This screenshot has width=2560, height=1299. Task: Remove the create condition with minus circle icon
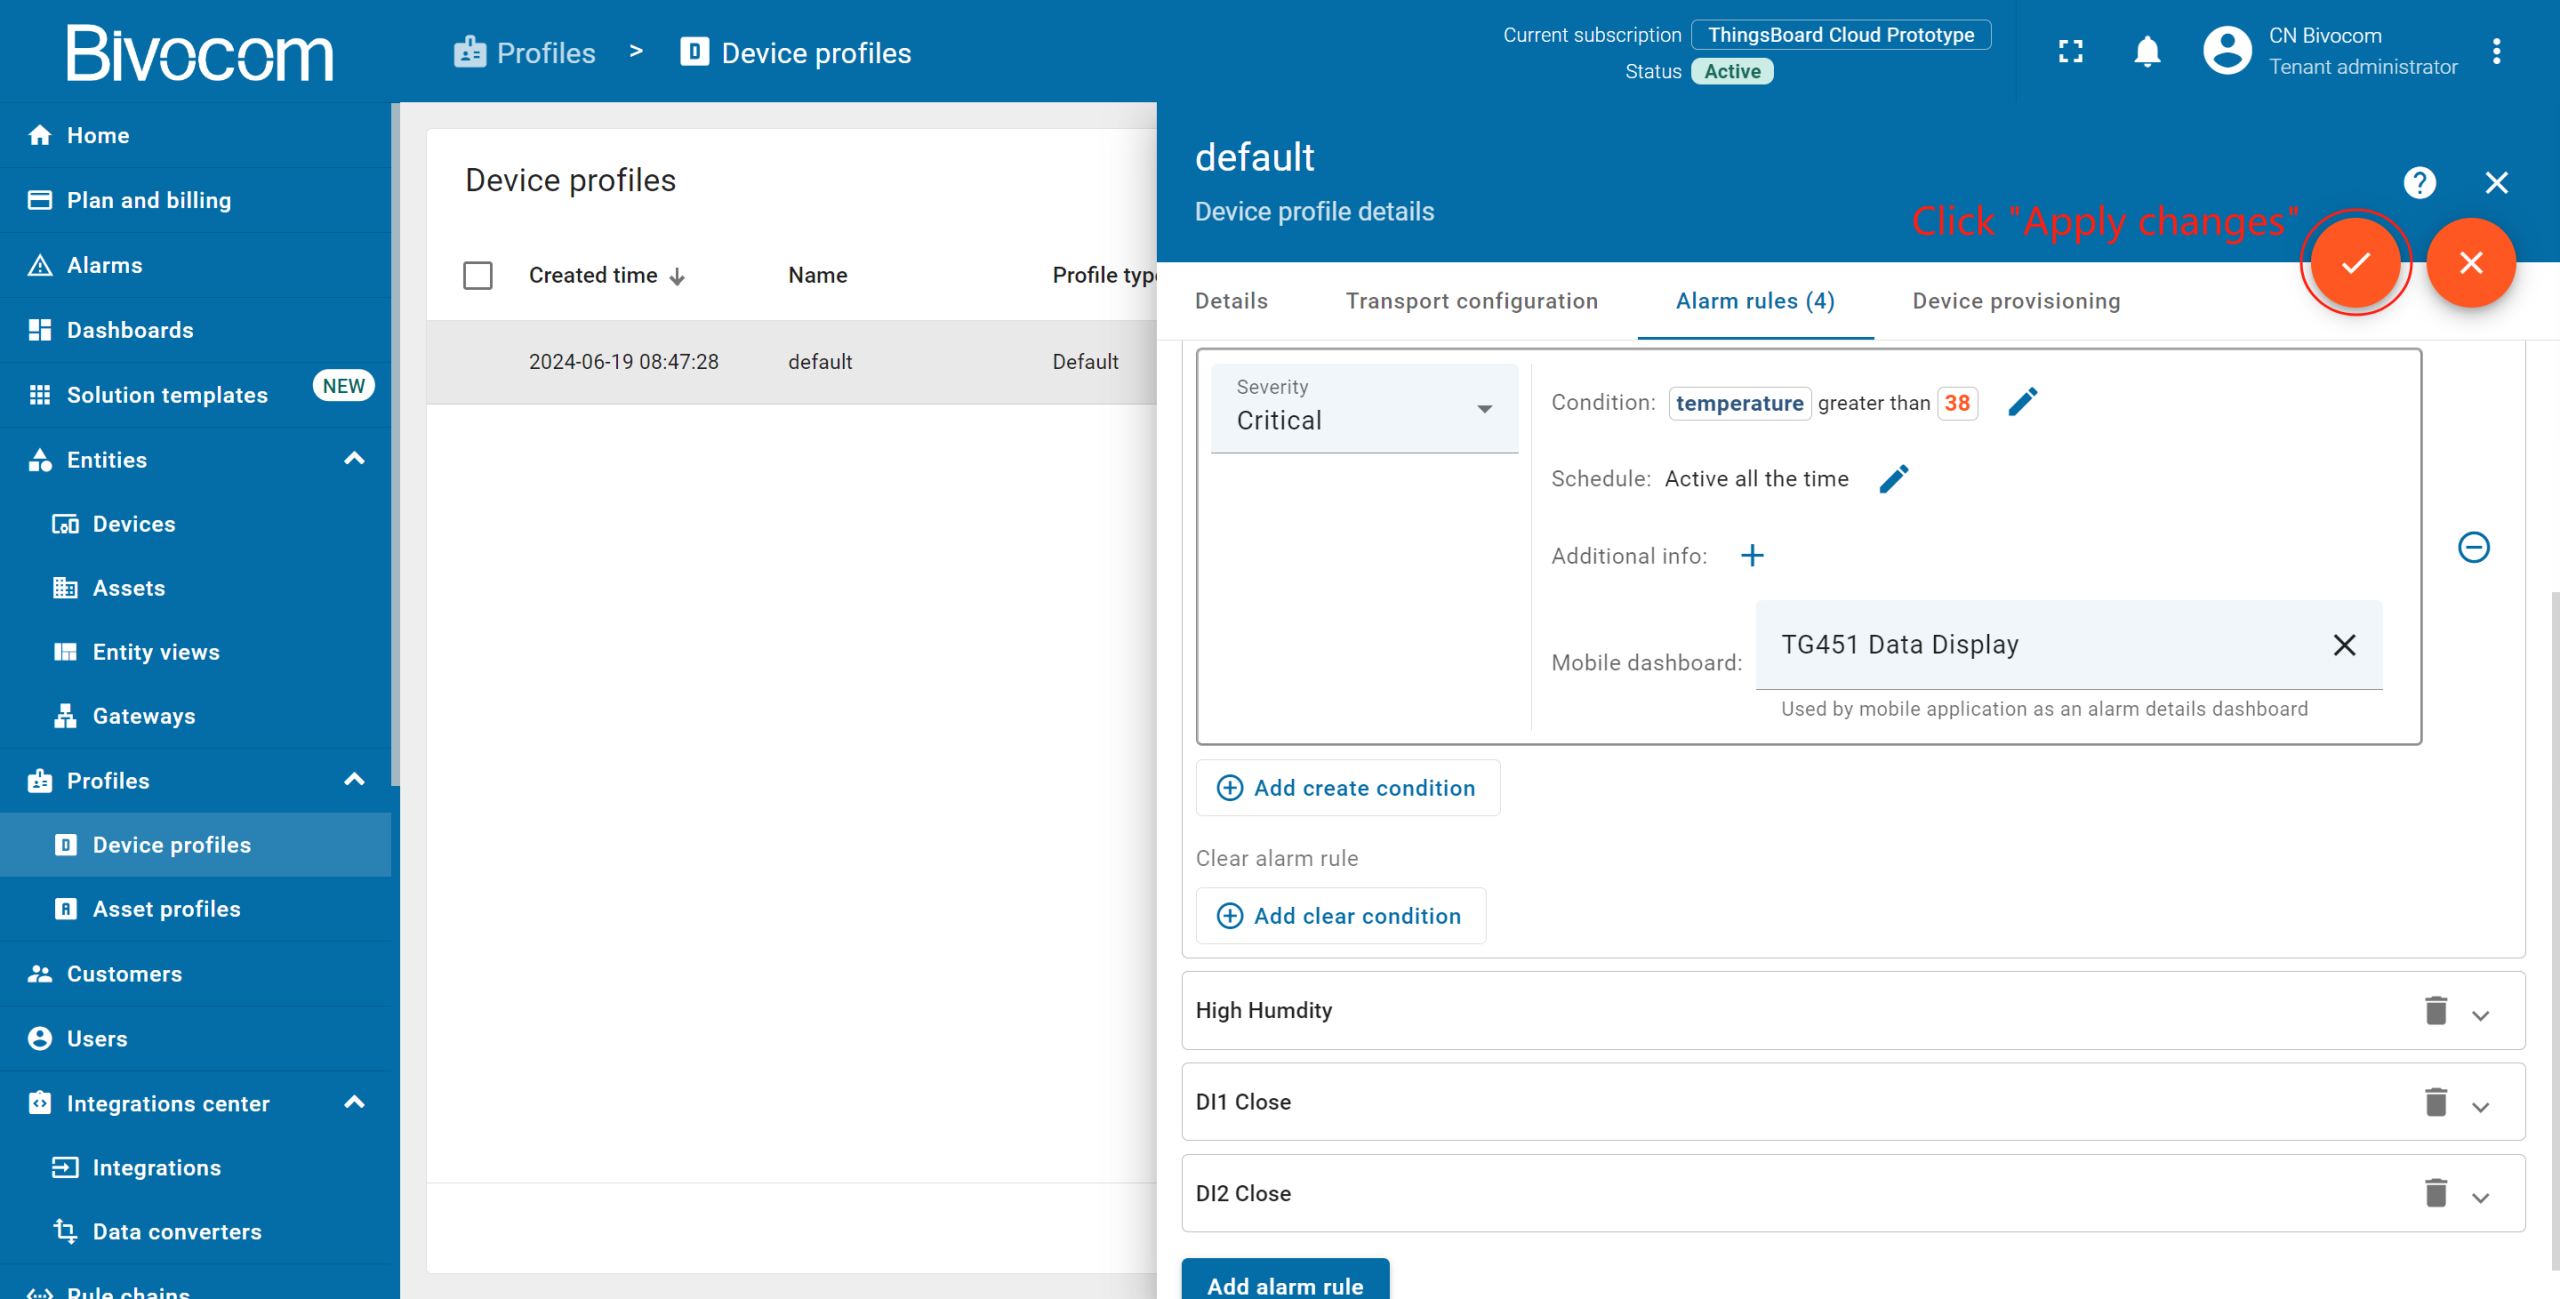coord(2473,547)
